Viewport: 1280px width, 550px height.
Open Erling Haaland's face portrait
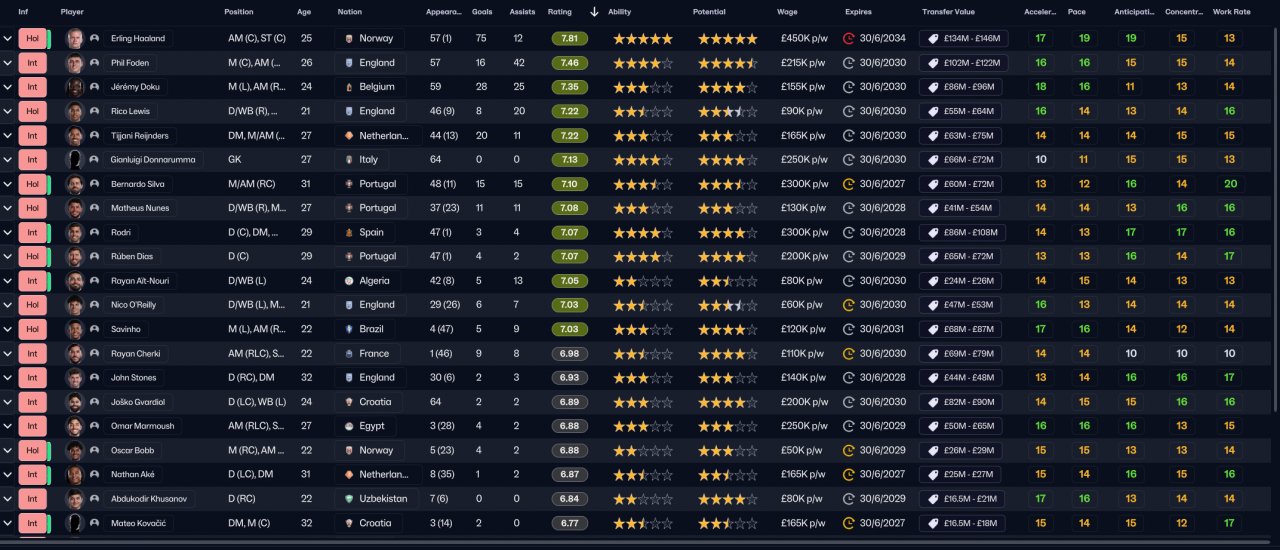74,39
